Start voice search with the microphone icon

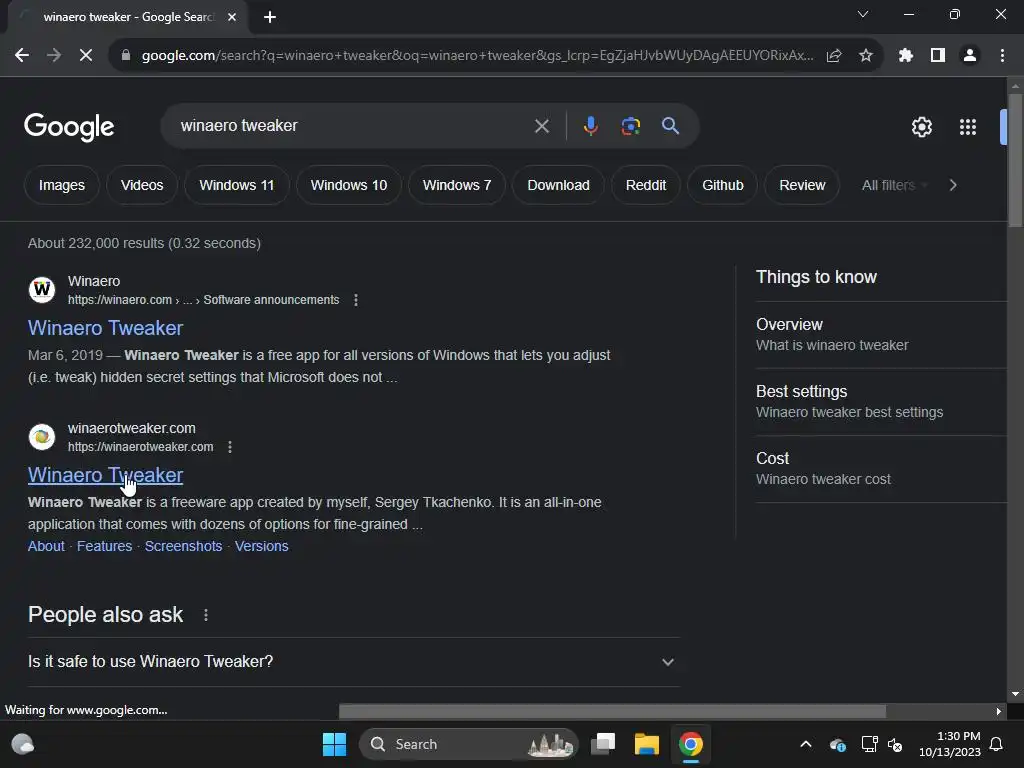coord(590,126)
